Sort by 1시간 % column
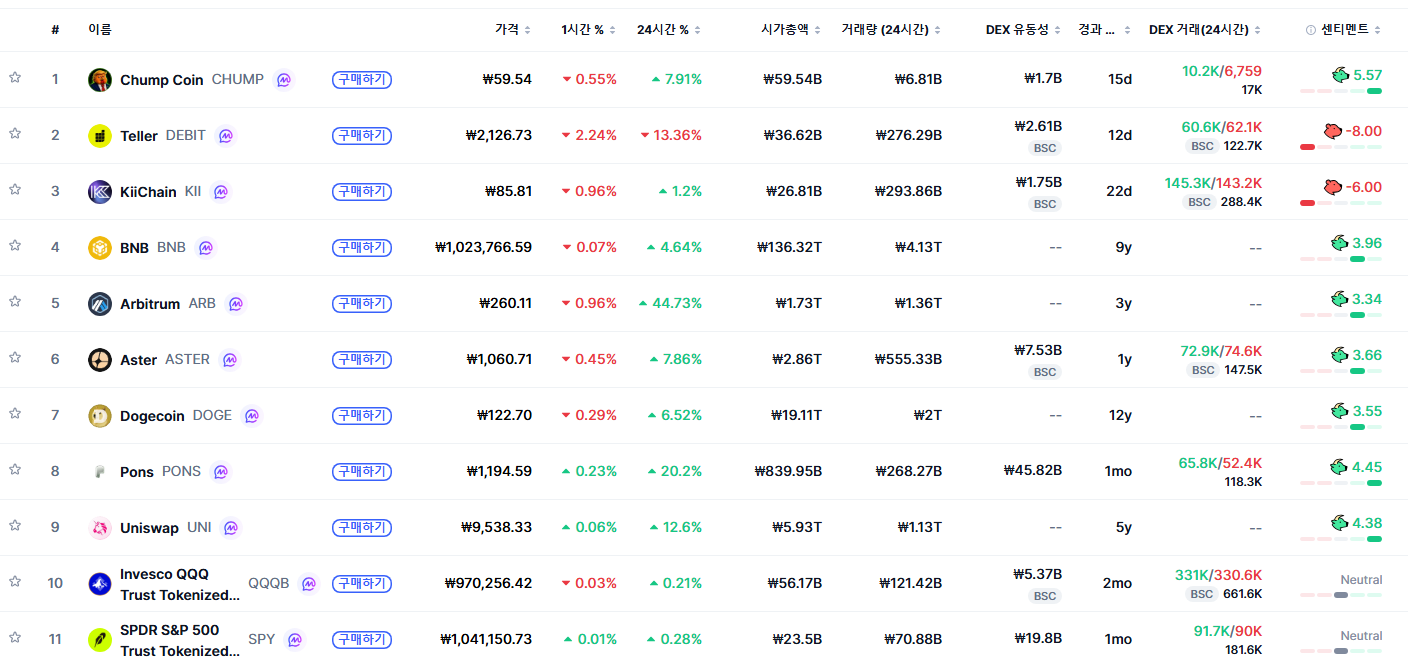1424x660 pixels. pyautogui.click(x=589, y=30)
